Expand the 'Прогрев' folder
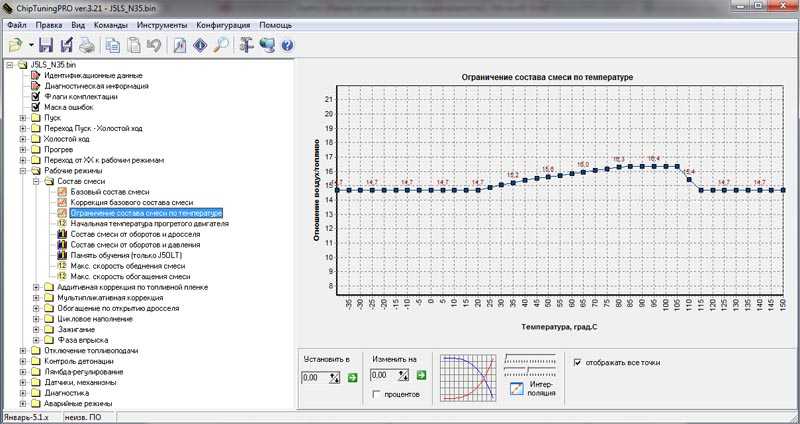Viewport: 800px width, 424px height. pyautogui.click(x=23, y=149)
